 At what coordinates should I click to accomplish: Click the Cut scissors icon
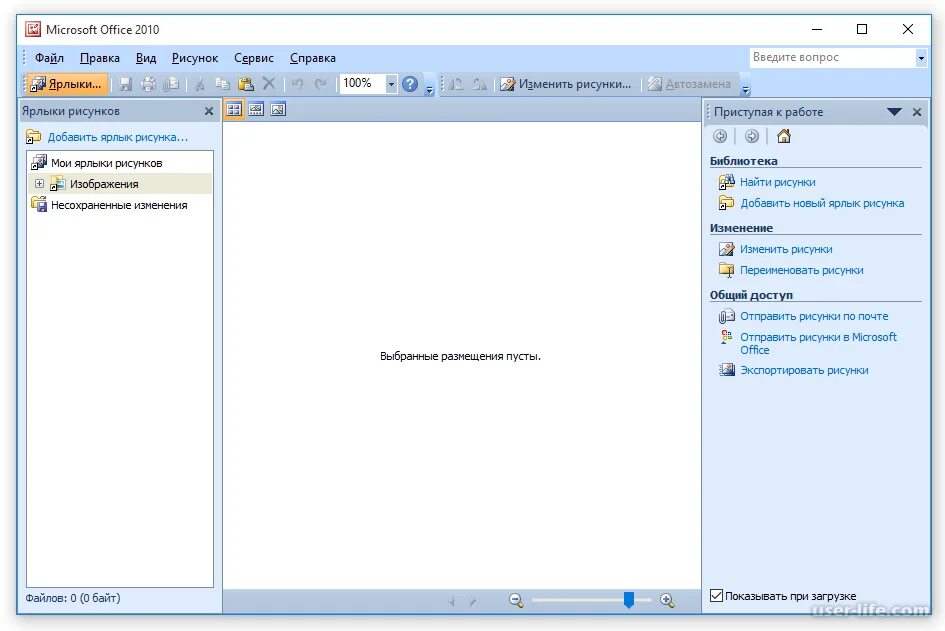pos(199,84)
